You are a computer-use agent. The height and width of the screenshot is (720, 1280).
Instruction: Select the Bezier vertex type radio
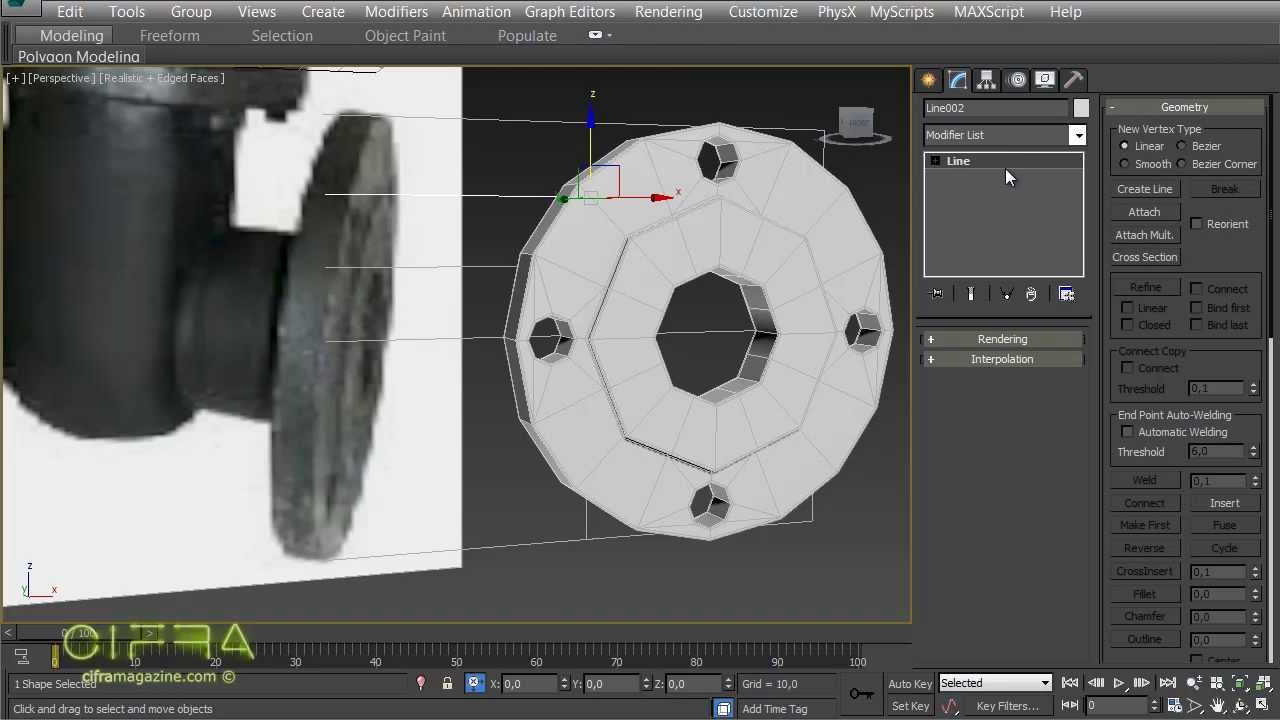click(x=1182, y=146)
